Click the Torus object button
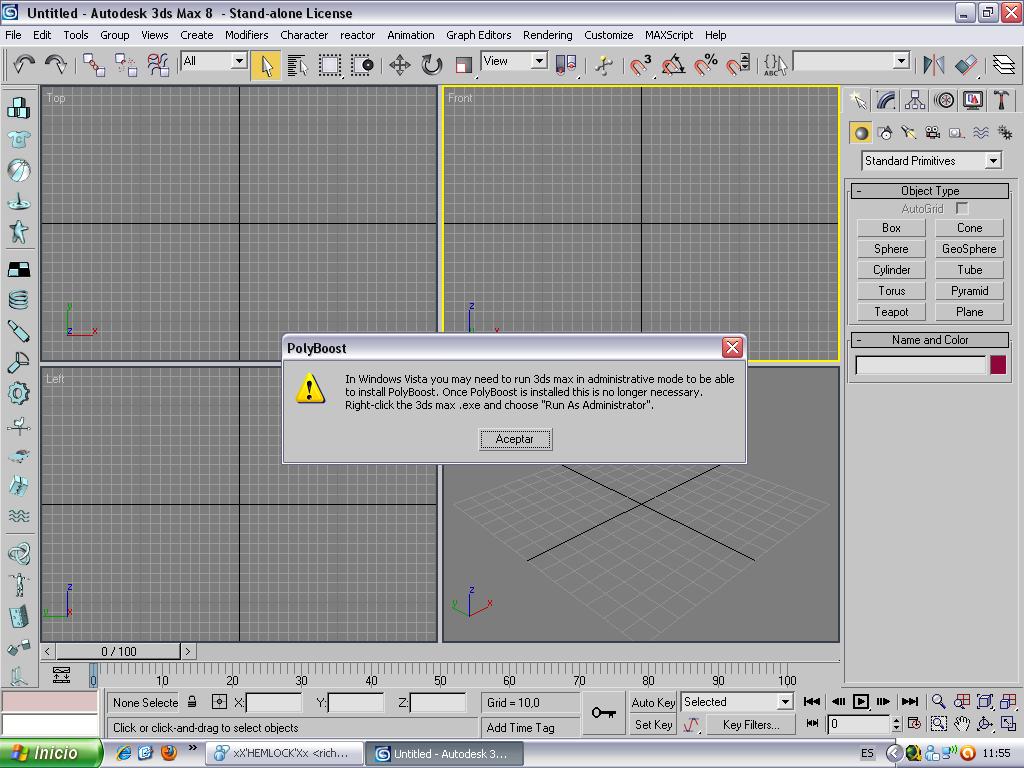The width and height of the screenshot is (1024, 768). pos(891,291)
